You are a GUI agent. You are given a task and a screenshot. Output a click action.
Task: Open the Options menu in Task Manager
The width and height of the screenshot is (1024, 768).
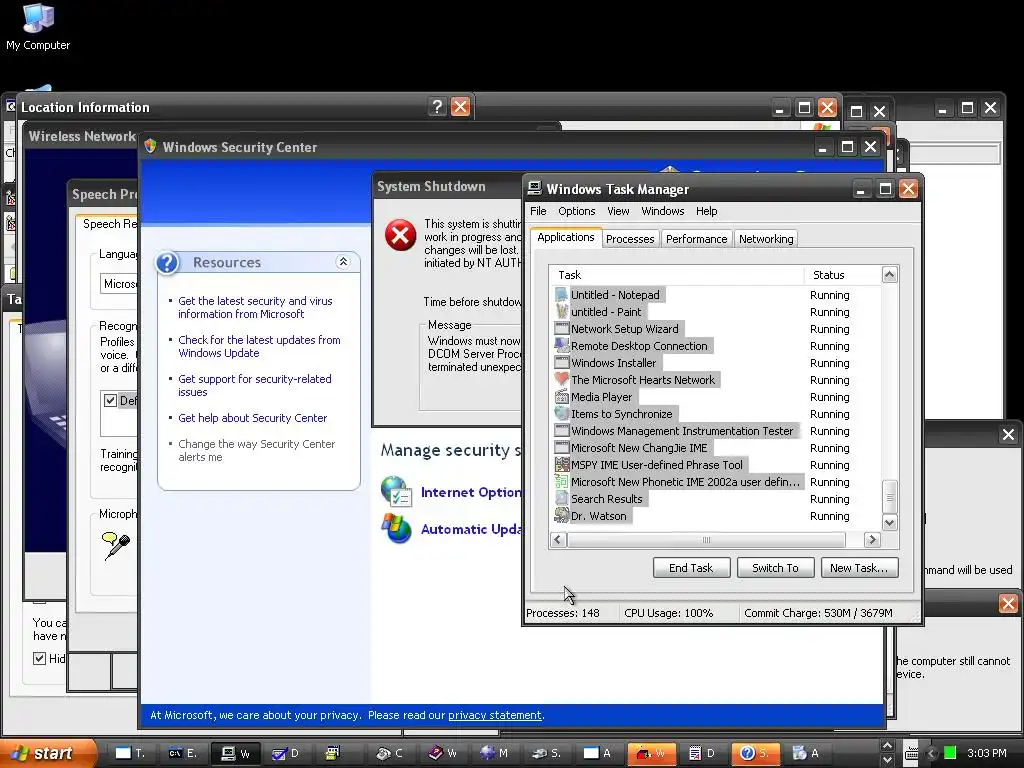pos(577,211)
